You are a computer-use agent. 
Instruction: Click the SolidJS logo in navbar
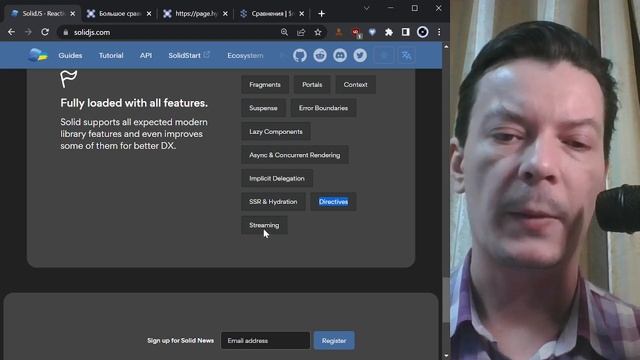pos(38,55)
